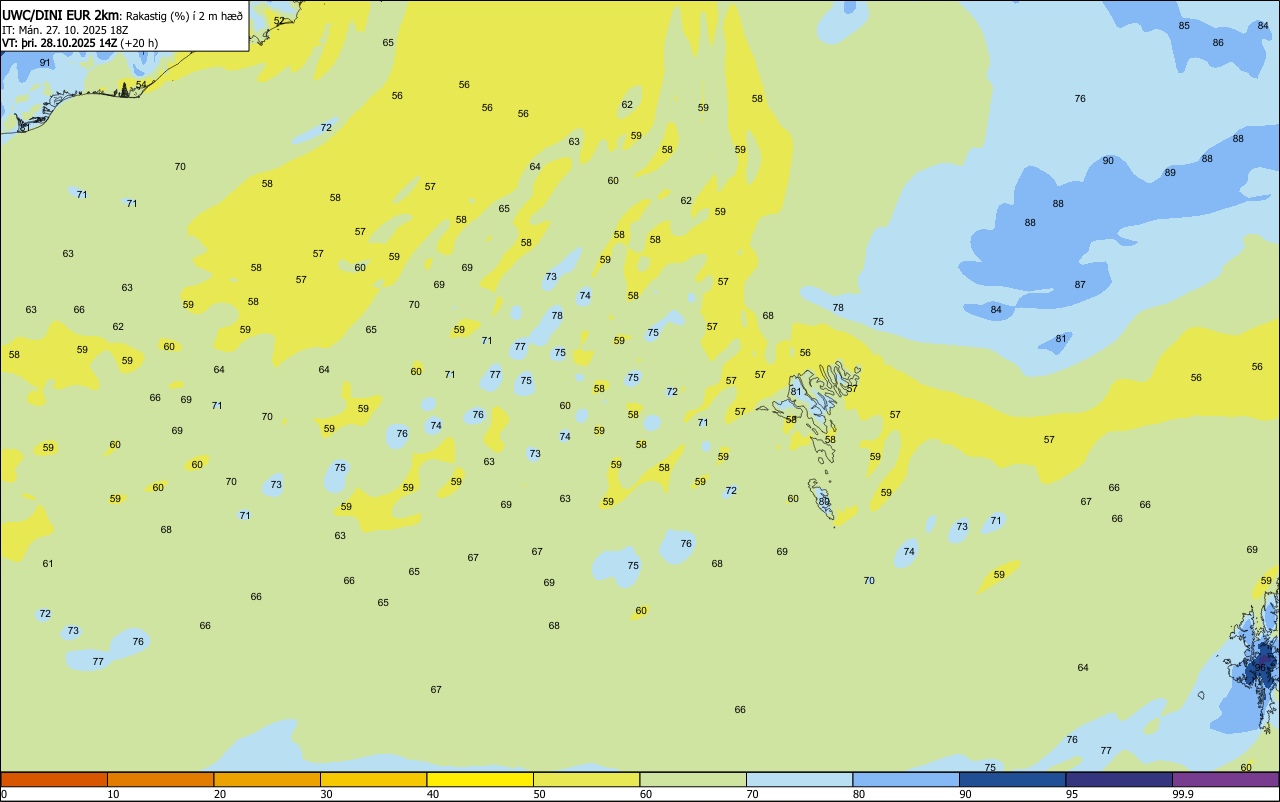The width and height of the screenshot is (1280, 802).
Task: Click the dark orange 0–10 legend swatch
Action: click(54, 779)
